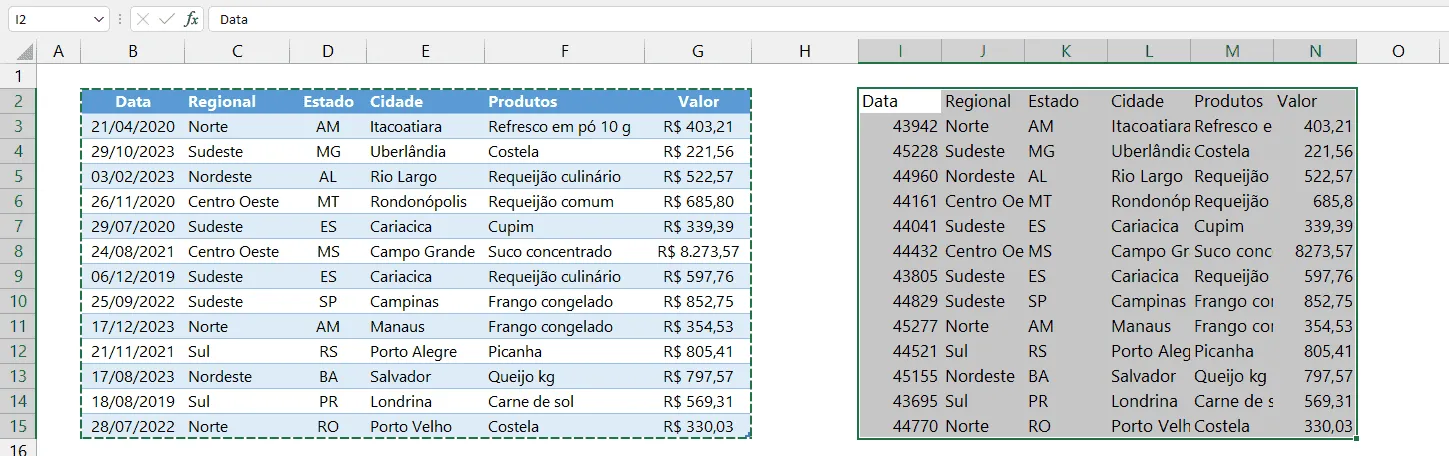Screen dimensions: 1449x456
Task: Click cell Suco concentrado
Action: (x=565, y=251)
